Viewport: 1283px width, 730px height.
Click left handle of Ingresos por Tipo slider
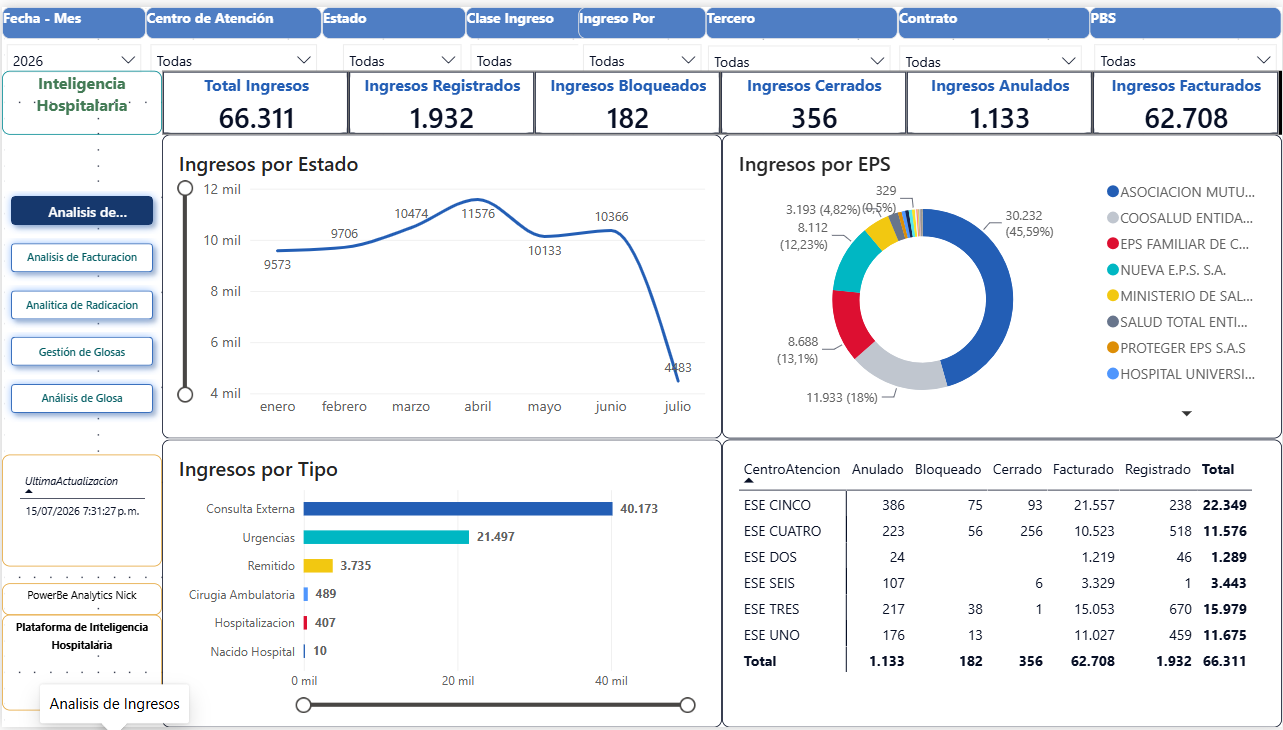pyautogui.click(x=304, y=705)
